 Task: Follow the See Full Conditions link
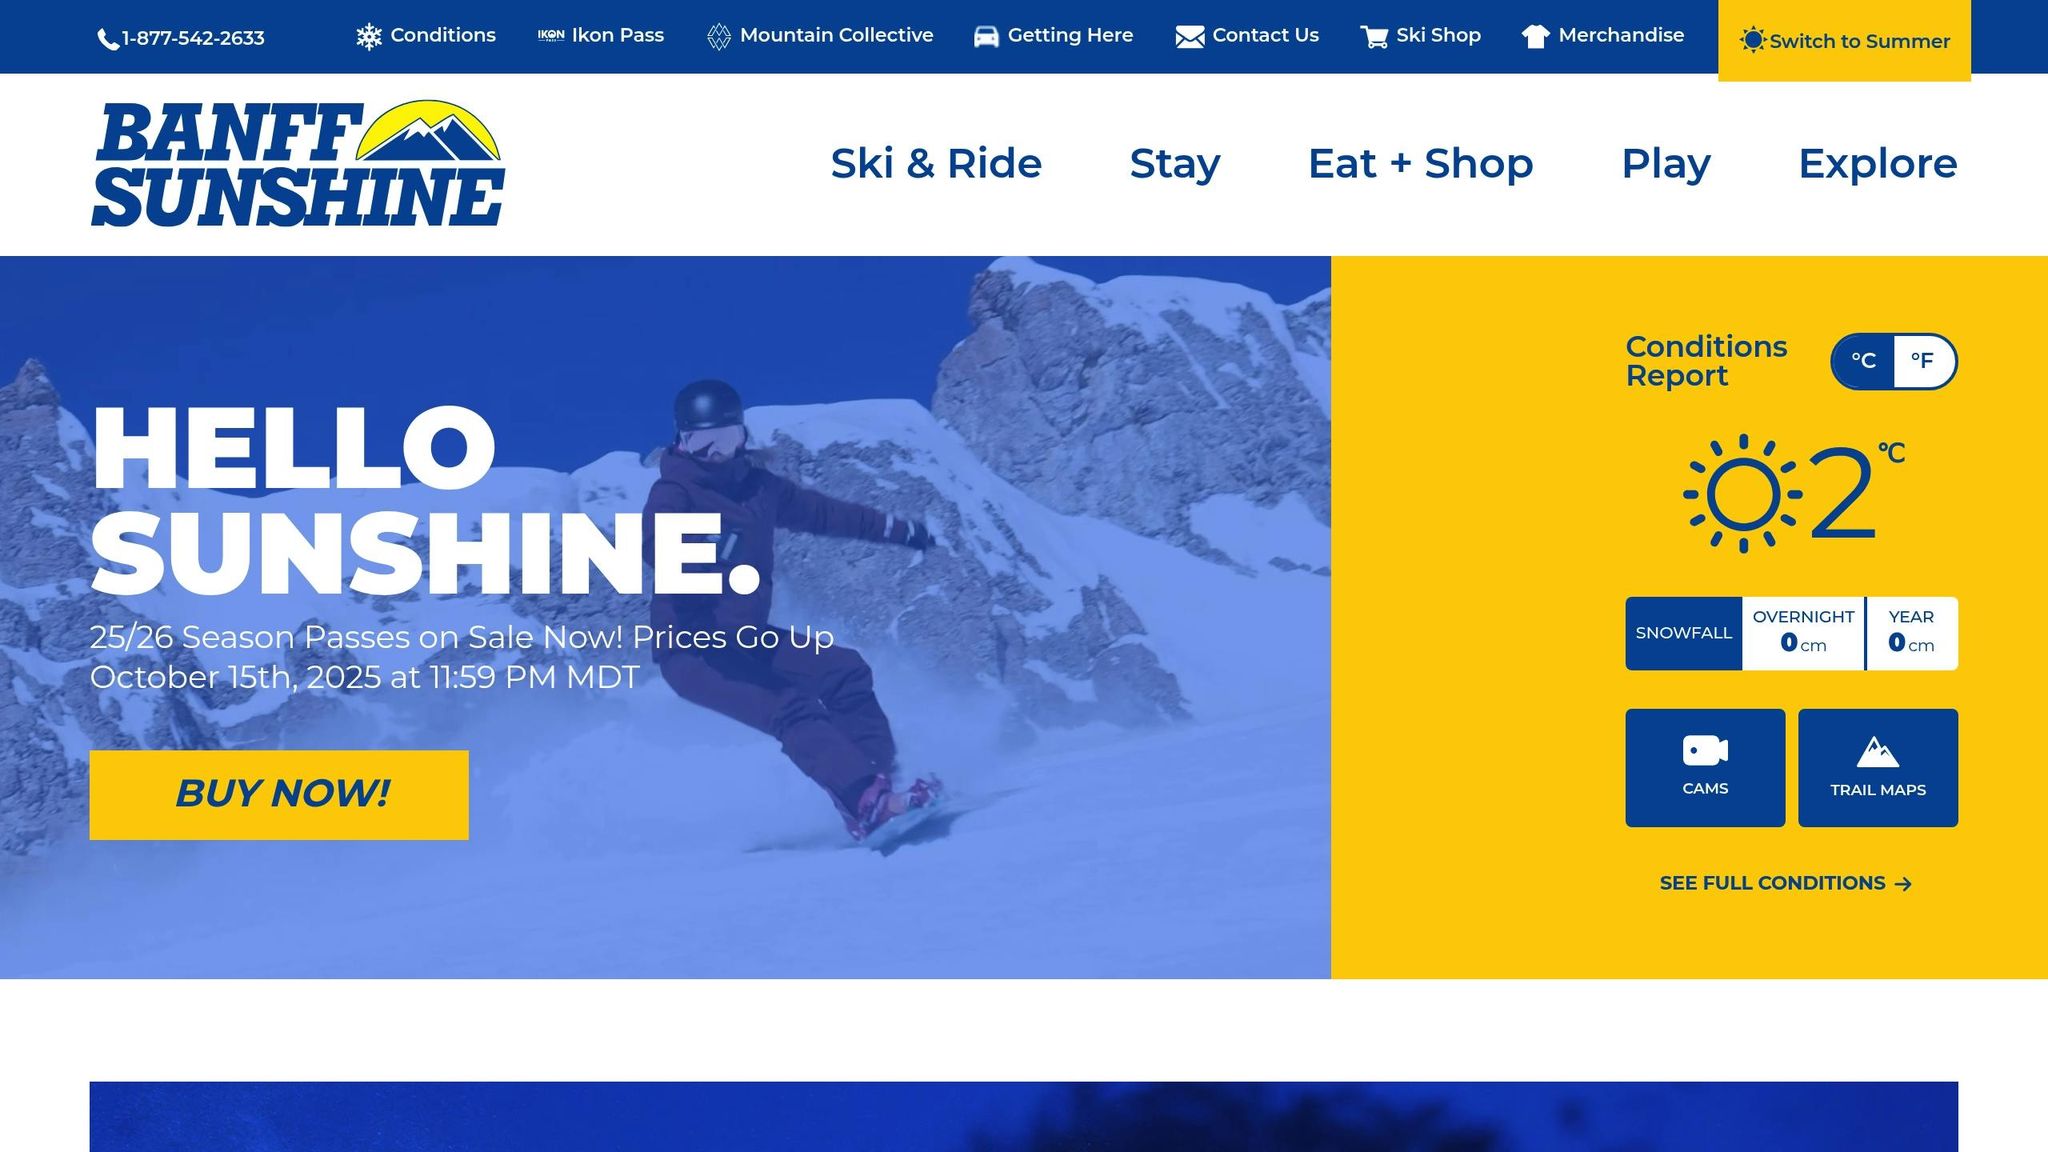[1786, 883]
